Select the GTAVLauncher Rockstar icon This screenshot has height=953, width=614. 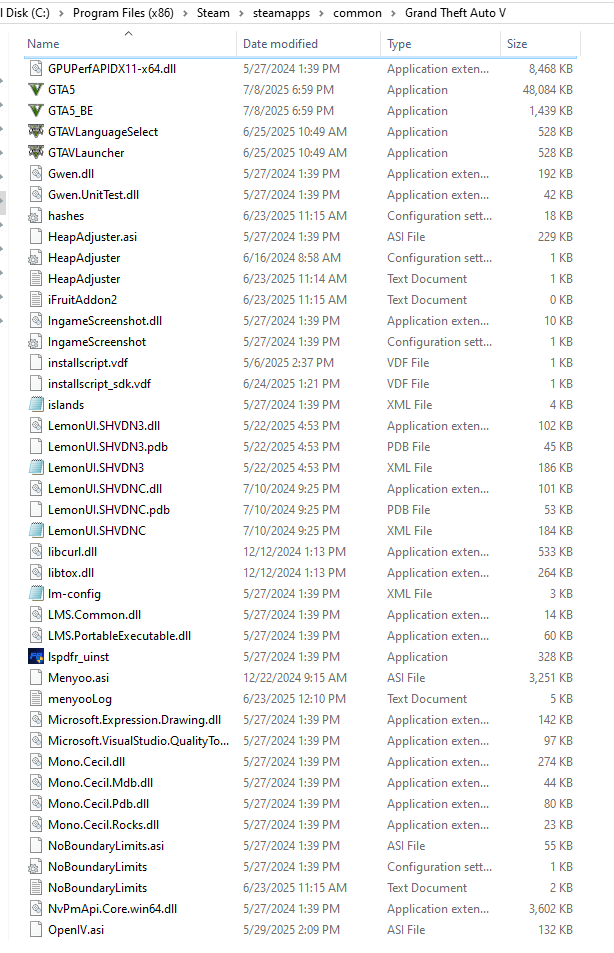[x=36, y=153]
